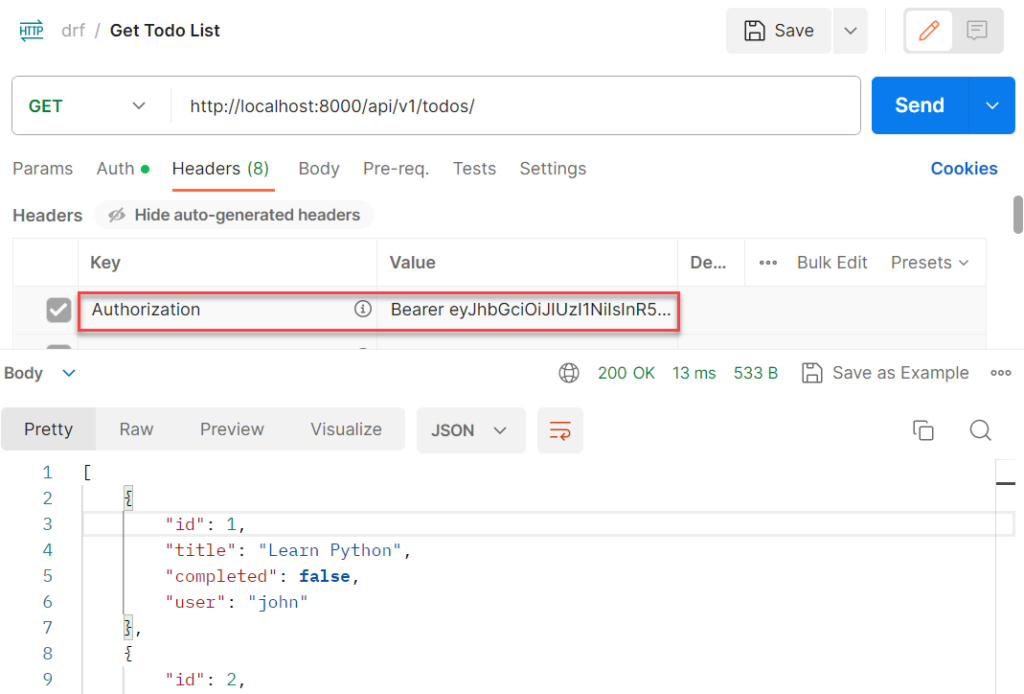Hide auto-generated headers toggle
Image resolution: width=1024 pixels, height=694 pixels.
click(234, 215)
